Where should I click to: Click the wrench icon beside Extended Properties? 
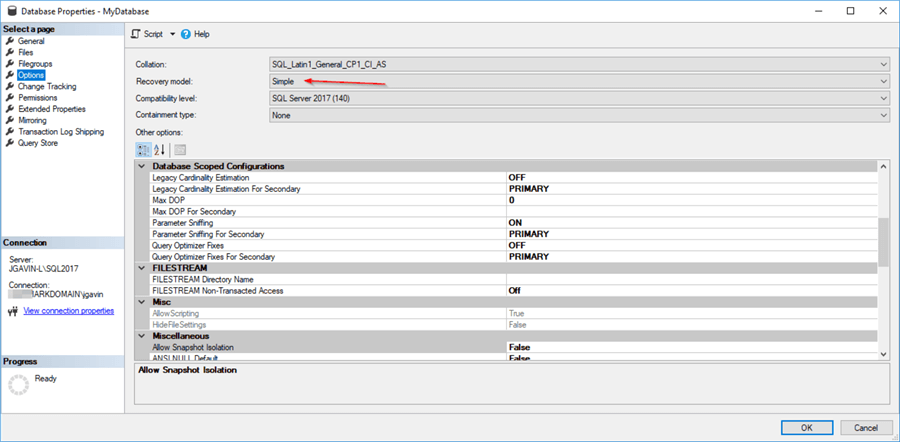(x=10, y=109)
